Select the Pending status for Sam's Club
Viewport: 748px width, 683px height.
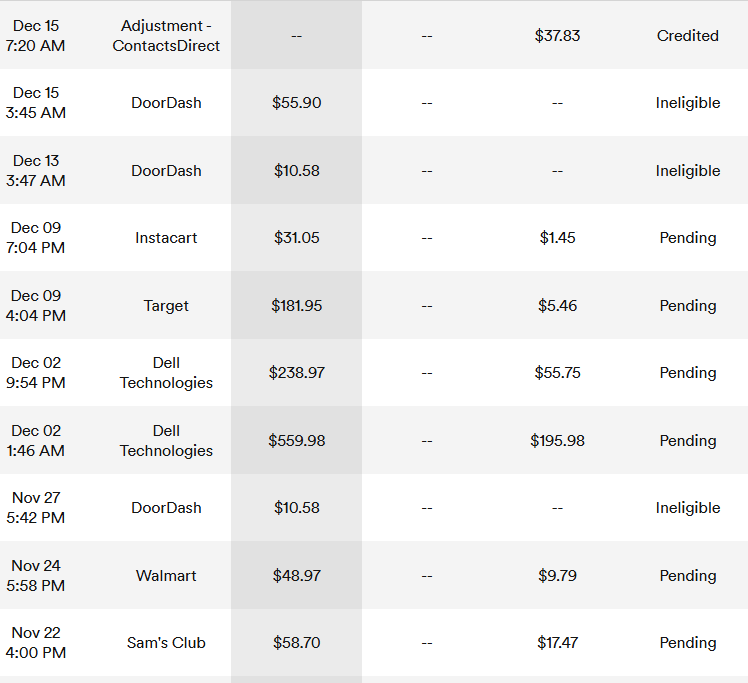687,643
